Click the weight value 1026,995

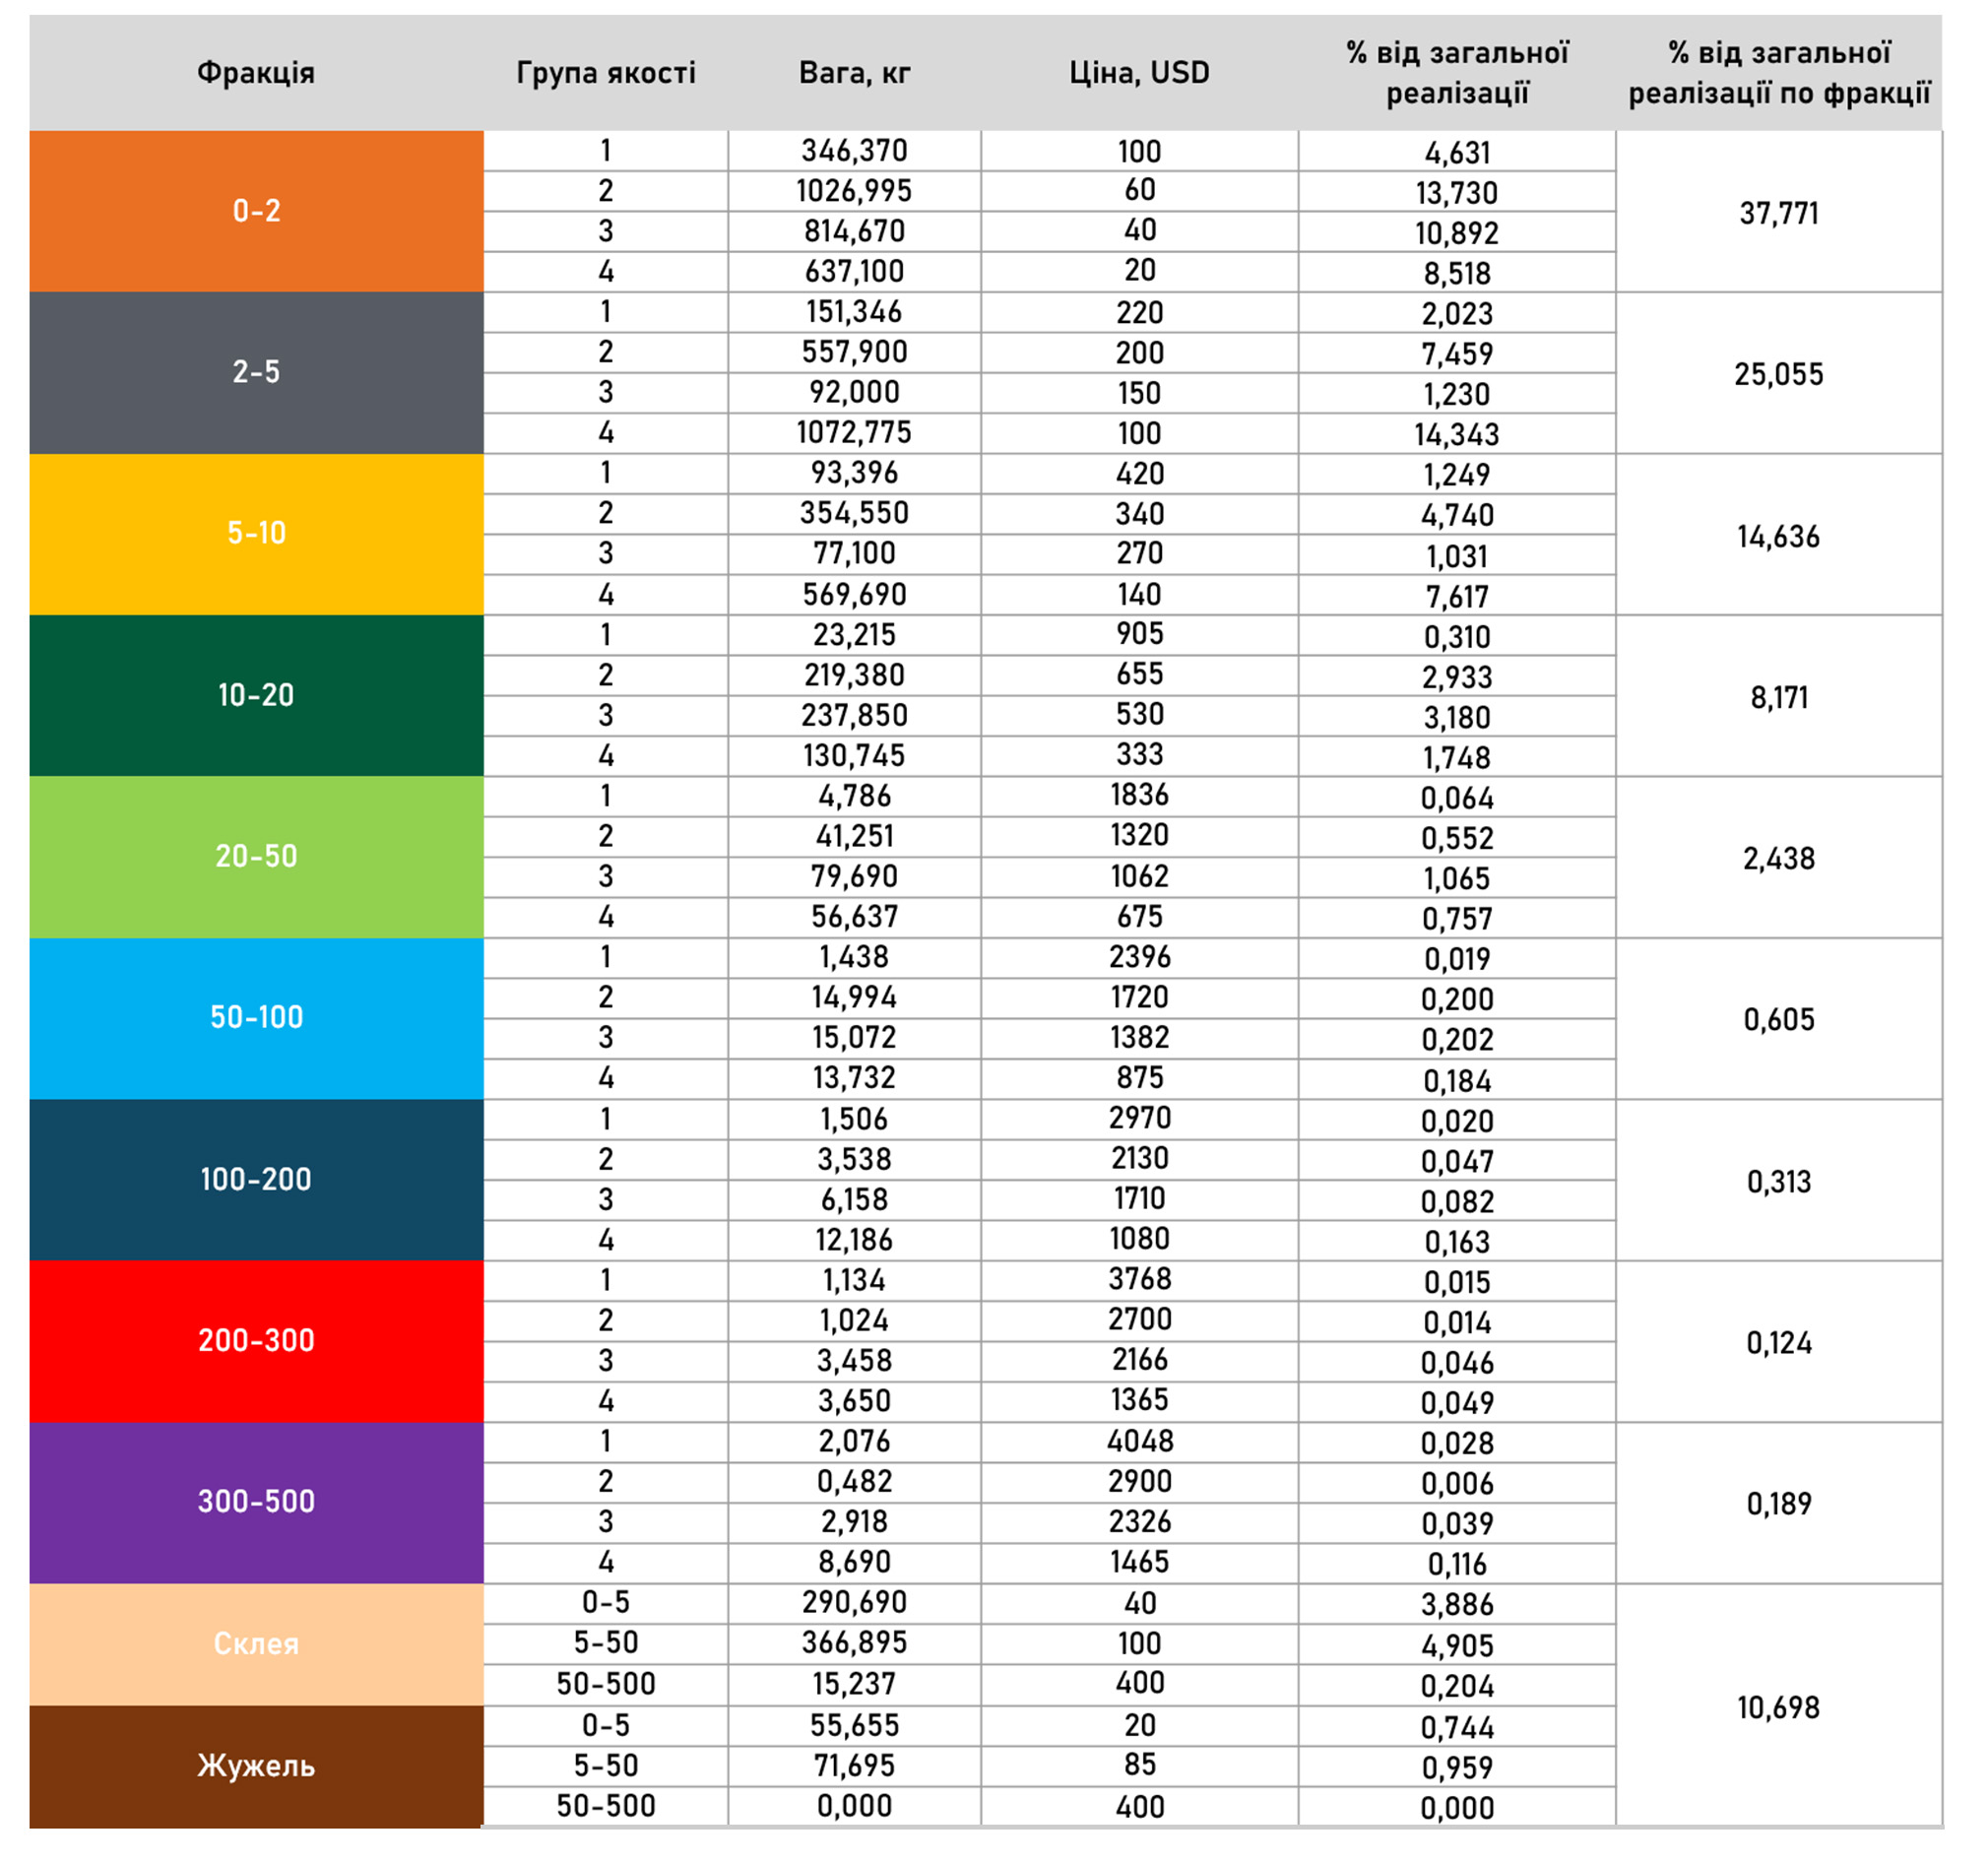854,191
